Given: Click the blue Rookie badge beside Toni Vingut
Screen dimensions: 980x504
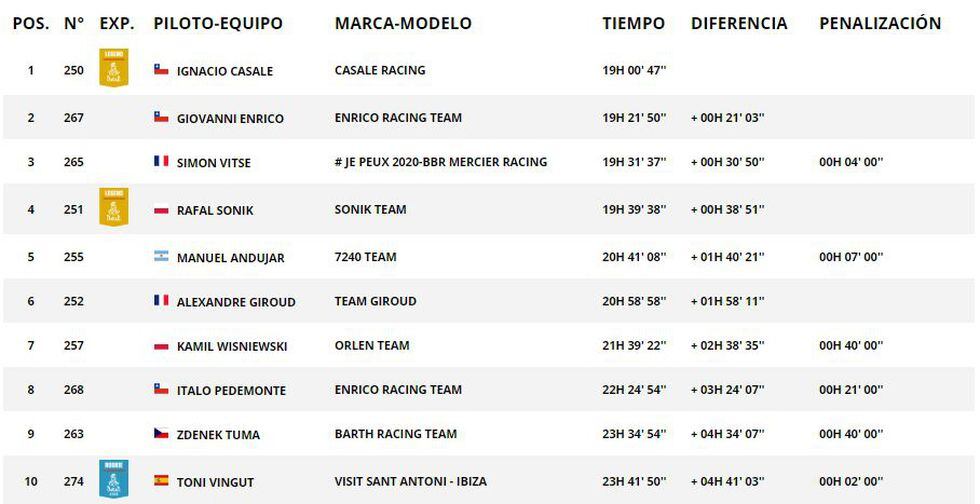Looking at the screenshot, I should click(x=112, y=479).
